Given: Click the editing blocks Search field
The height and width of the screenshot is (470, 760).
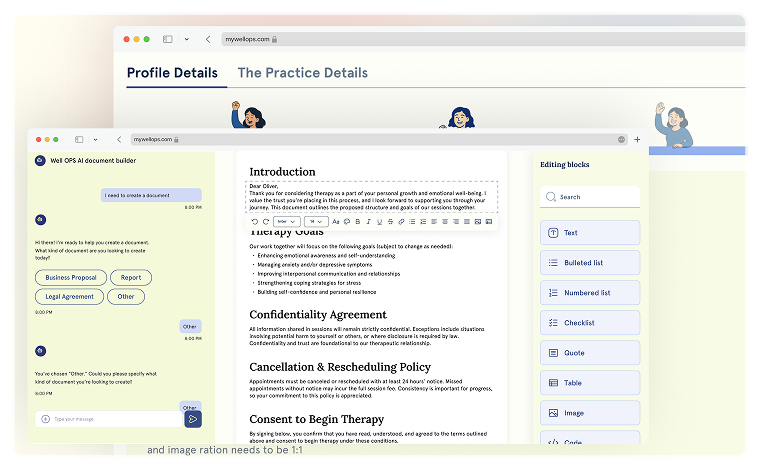Looking at the screenshot, I should (589, 197).
